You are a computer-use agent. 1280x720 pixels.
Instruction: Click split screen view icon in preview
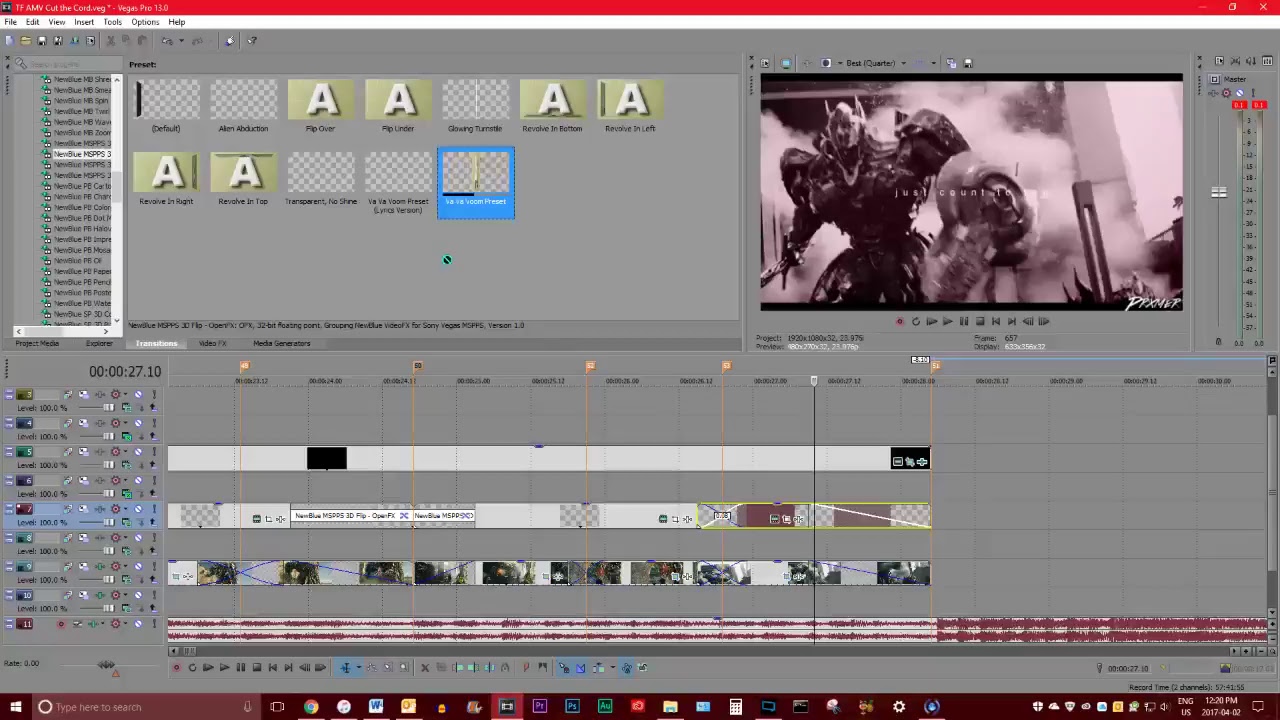(826, 63)
